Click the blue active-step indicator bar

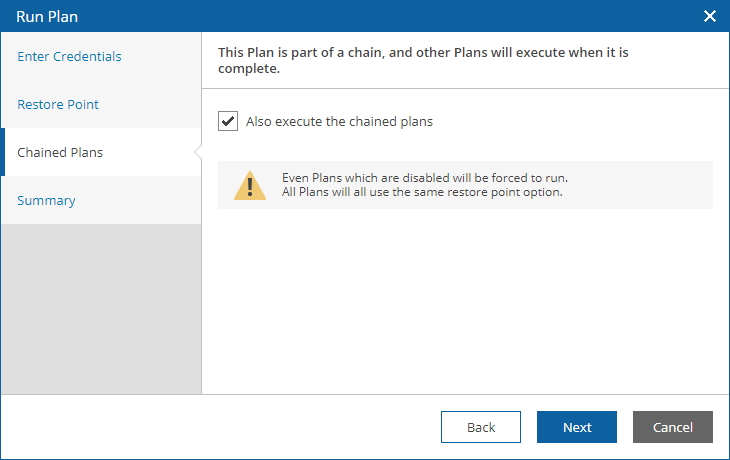2,152
